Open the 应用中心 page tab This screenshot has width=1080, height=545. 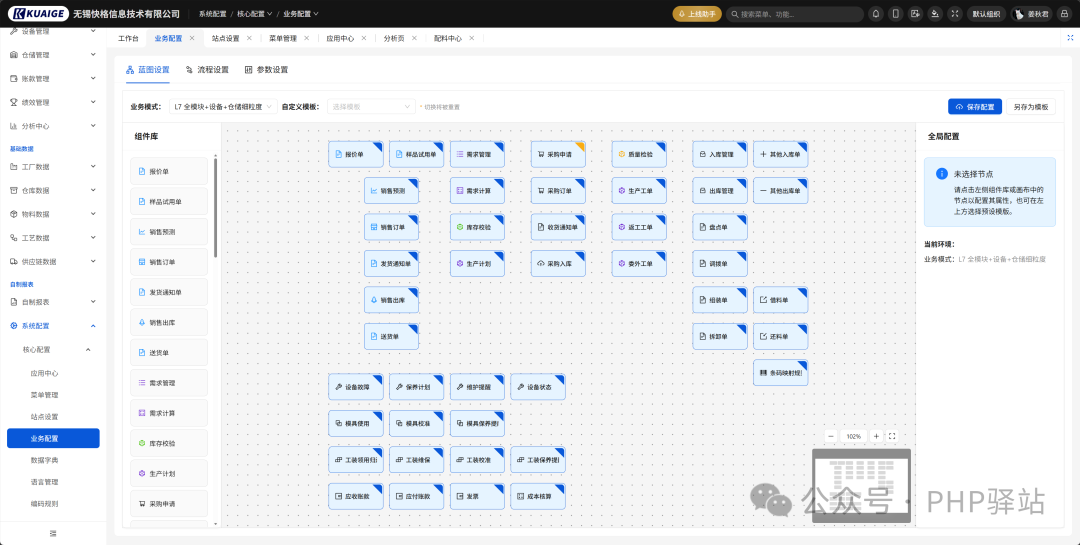pos(340,39)
